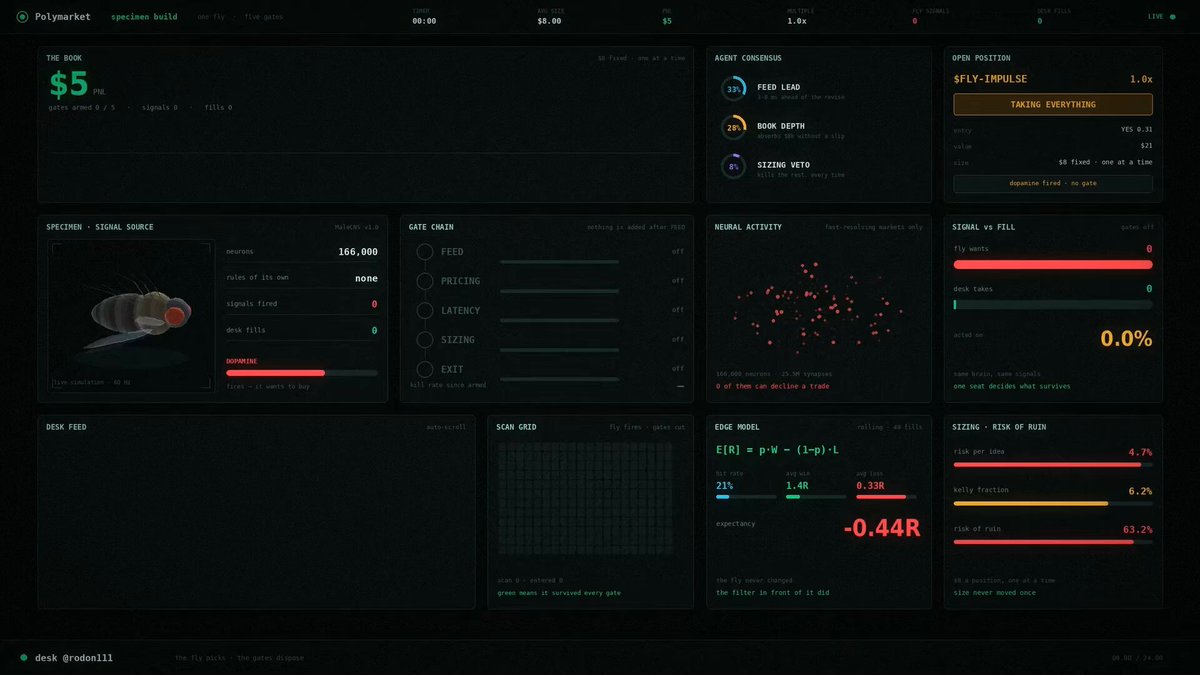Toggle the PRICING gate circle

(424, 281)
